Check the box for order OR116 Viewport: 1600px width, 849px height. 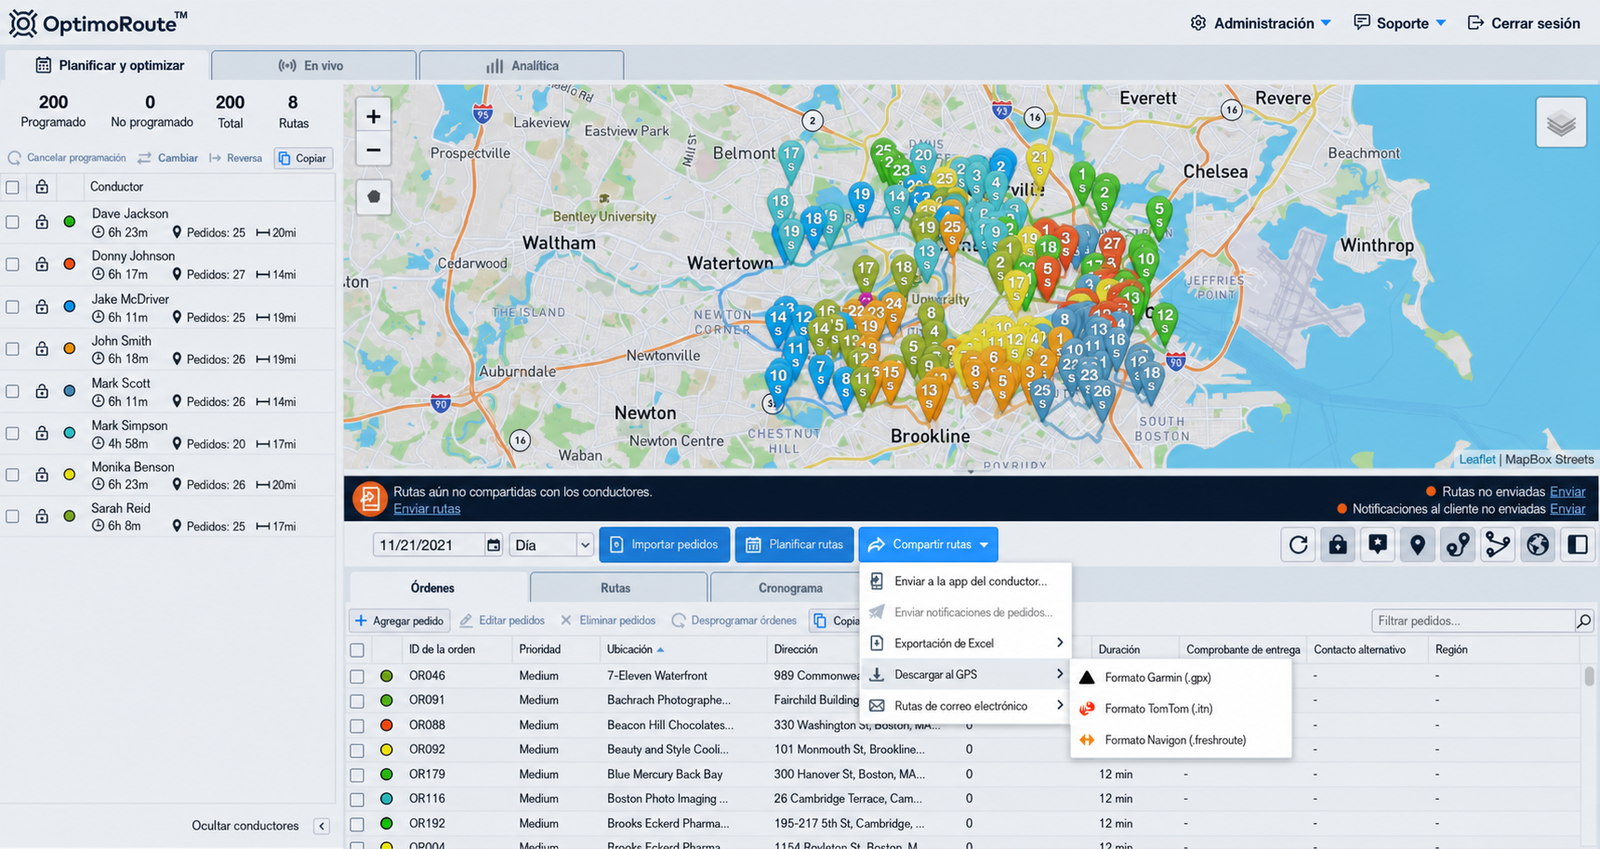click(357, 799)
